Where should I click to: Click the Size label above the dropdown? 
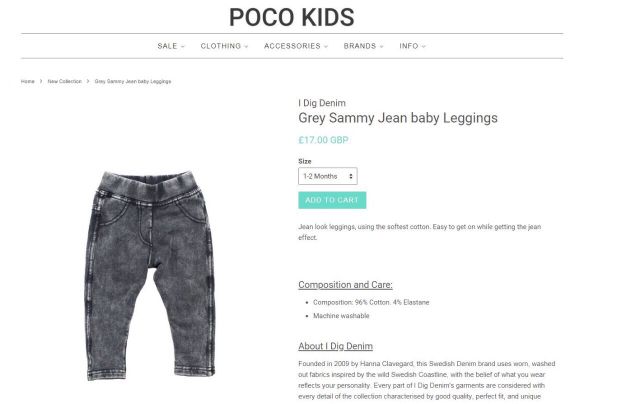tap(305, 161)
